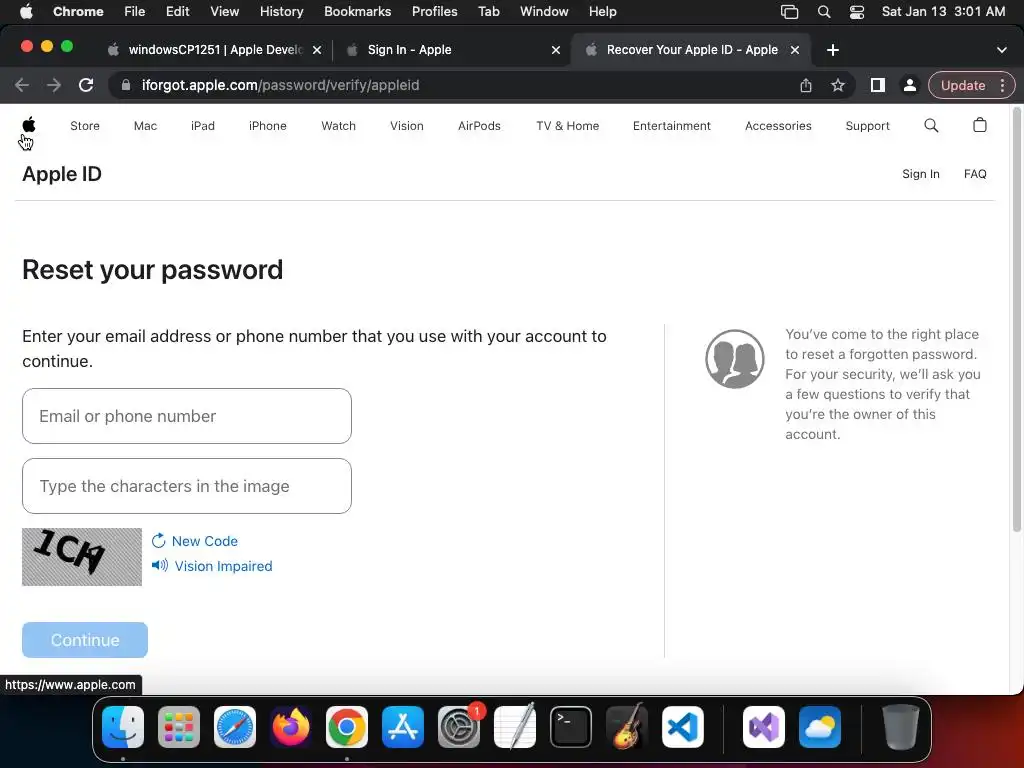Click the Apple logo in site navigation
1024x768 pixels.
click(x=29, y=125)
